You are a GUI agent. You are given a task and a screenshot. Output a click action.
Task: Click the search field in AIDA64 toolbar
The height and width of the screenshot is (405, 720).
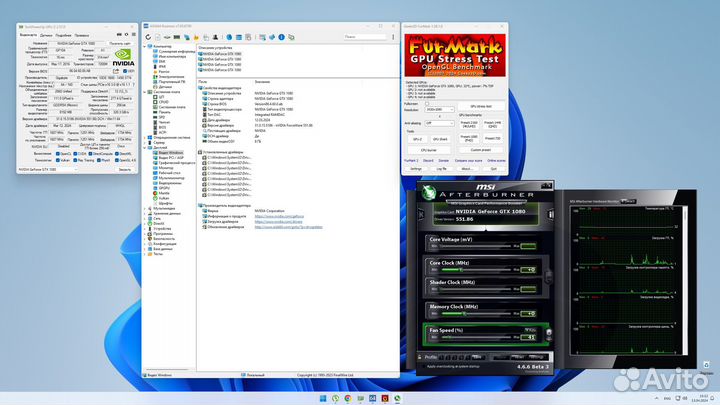(x=365, y=37)
